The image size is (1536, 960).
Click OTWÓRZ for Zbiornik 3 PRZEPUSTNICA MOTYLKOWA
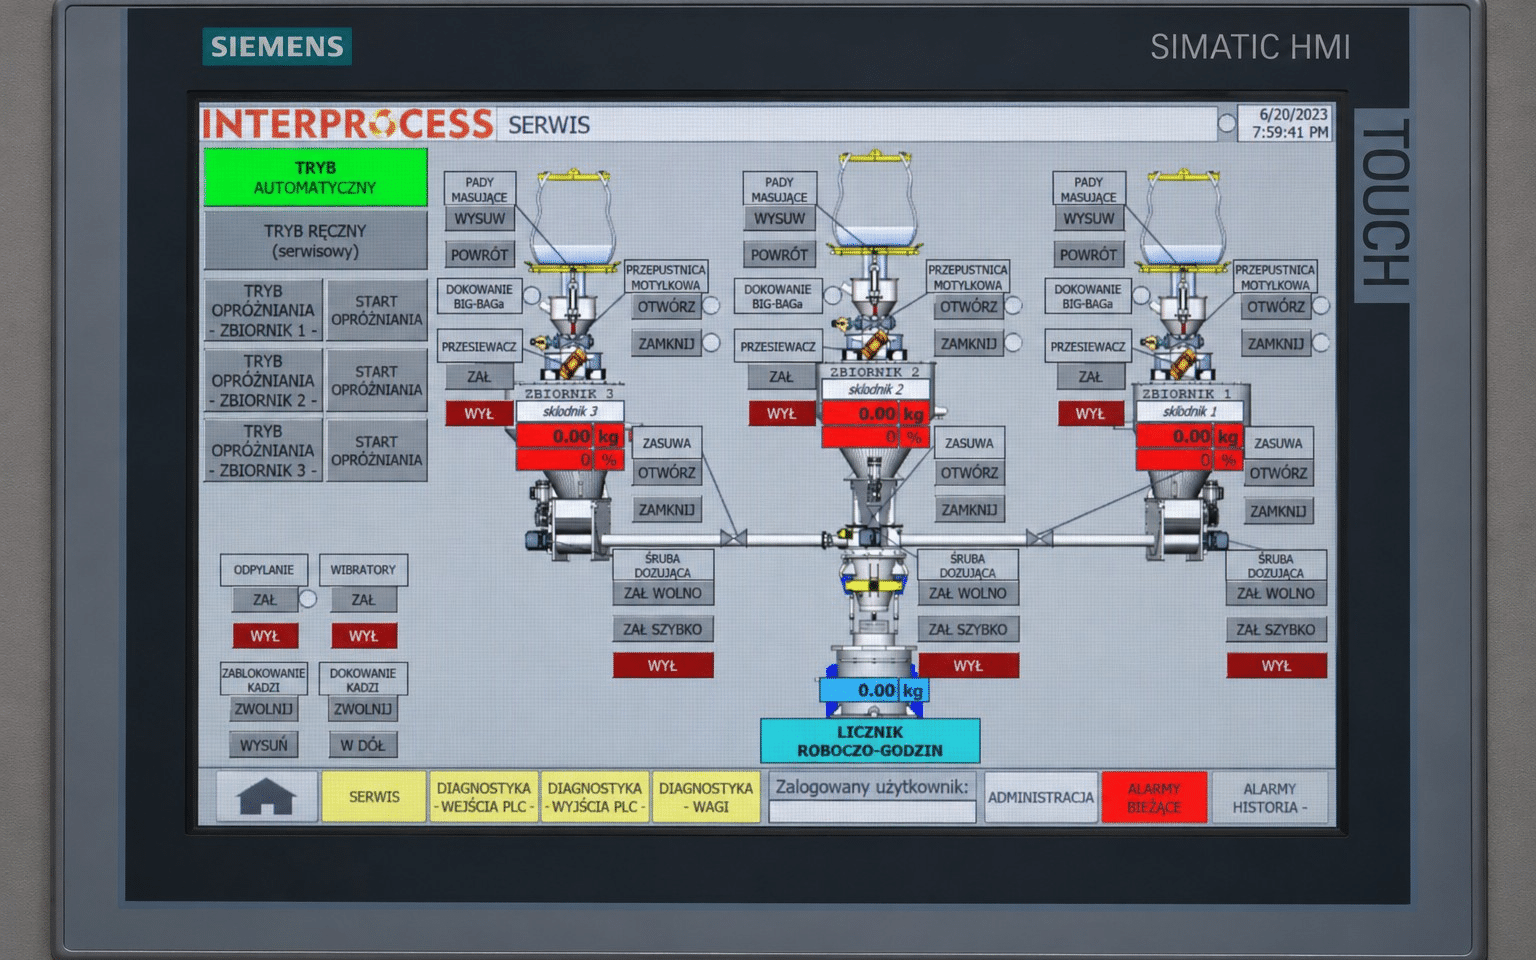tap(666, 307)
